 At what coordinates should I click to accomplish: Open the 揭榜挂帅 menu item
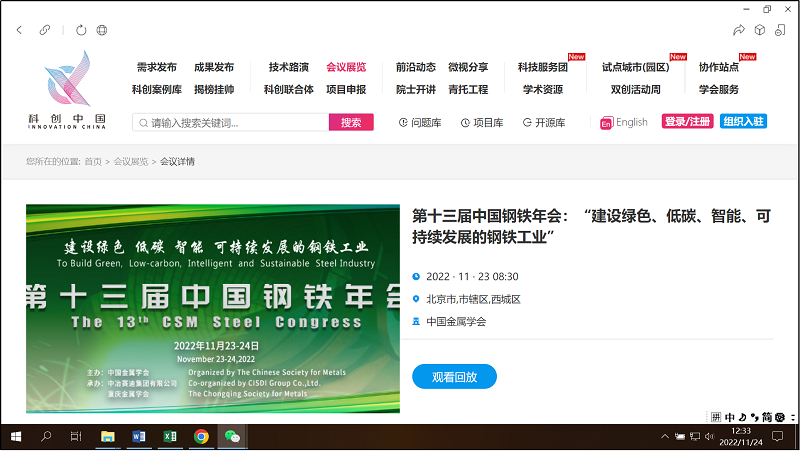(214, 90)
